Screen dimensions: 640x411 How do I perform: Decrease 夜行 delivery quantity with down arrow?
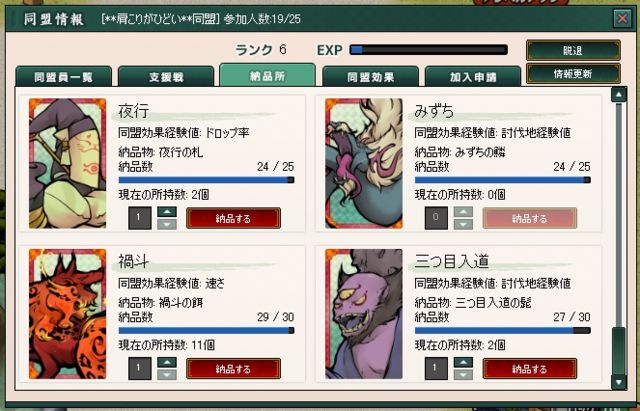(167, 224)
